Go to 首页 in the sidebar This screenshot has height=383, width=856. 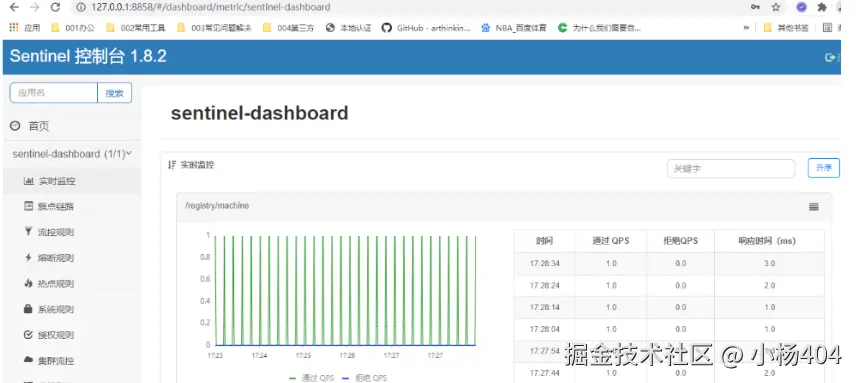point(30,126)
